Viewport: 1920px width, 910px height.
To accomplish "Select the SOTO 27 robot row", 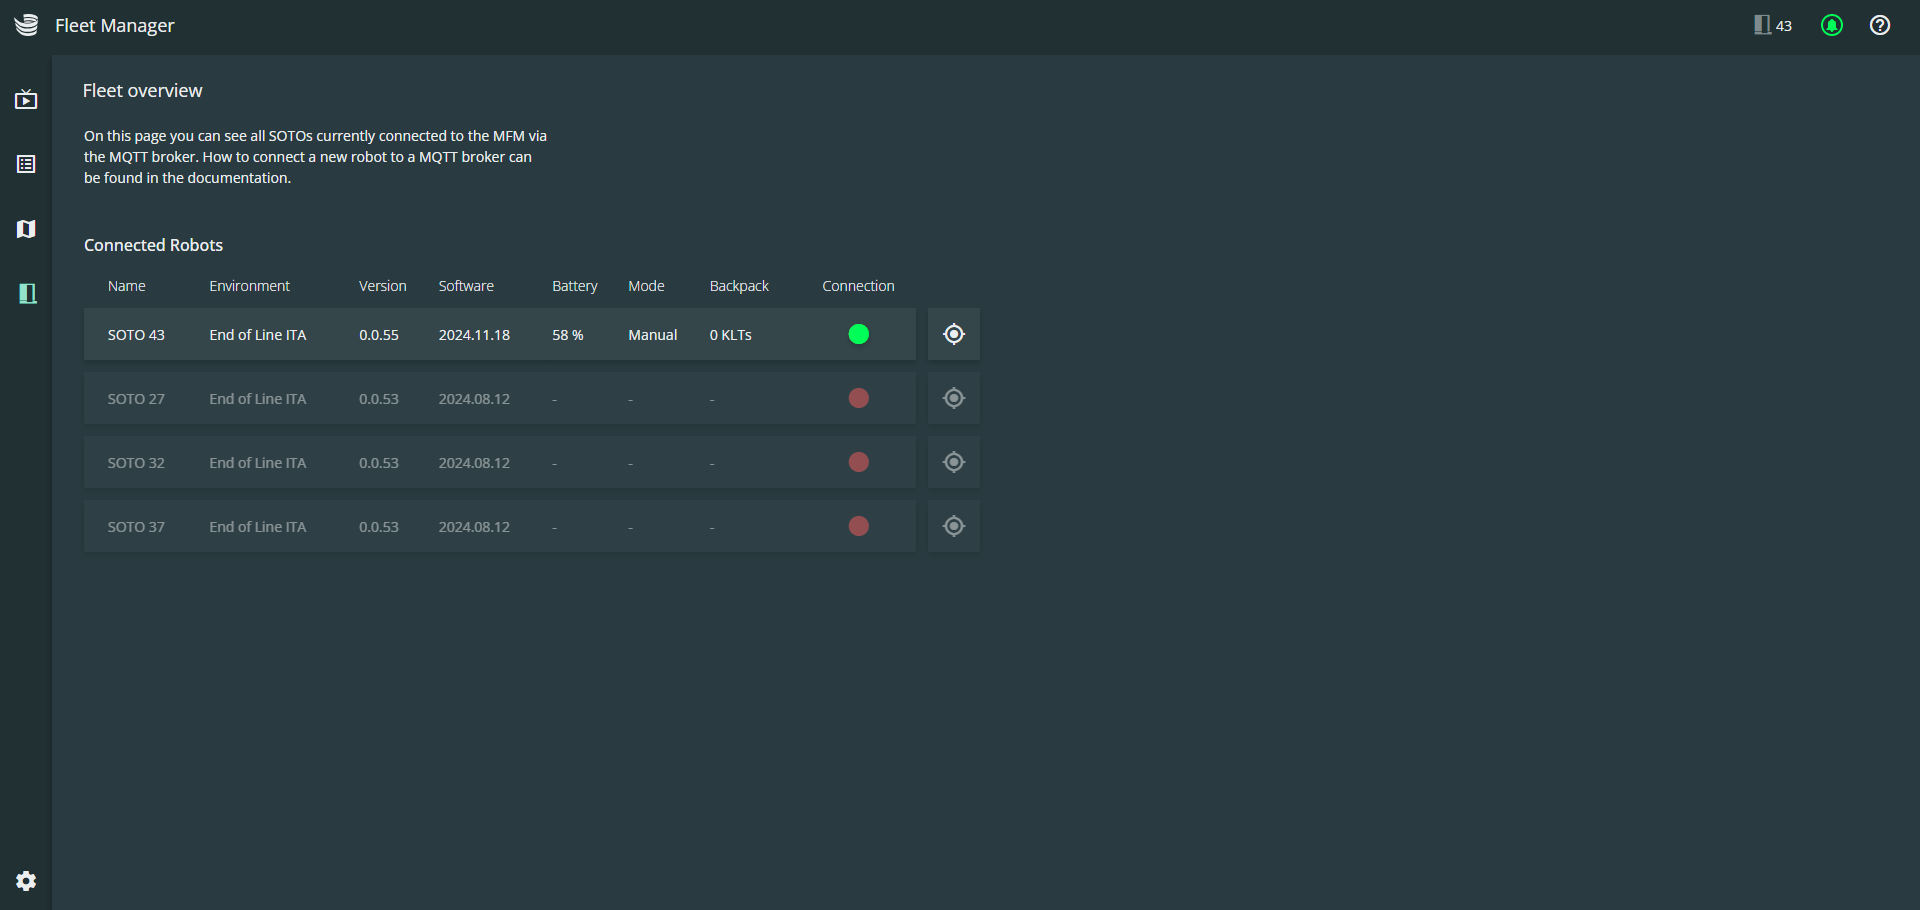I will (x=500, y=398).
